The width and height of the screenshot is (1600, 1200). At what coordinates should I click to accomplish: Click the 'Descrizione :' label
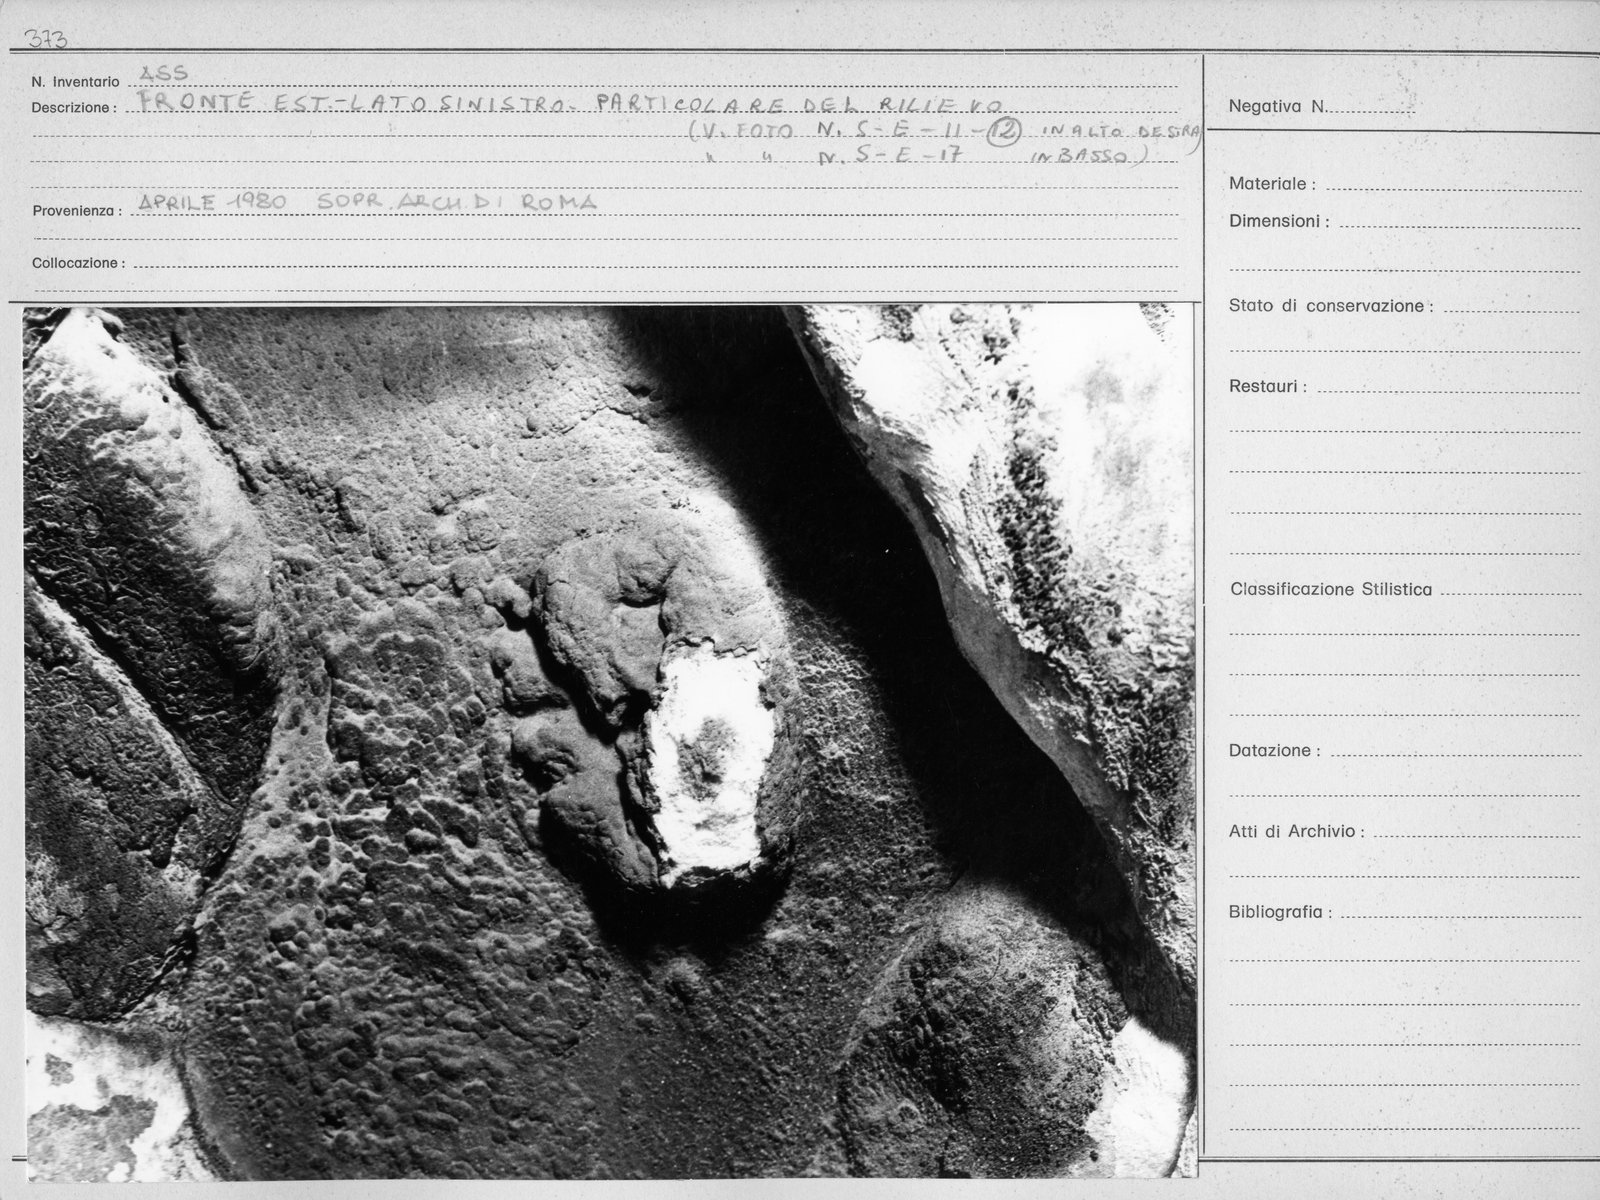pyautogui.click(x=74, y=107)
